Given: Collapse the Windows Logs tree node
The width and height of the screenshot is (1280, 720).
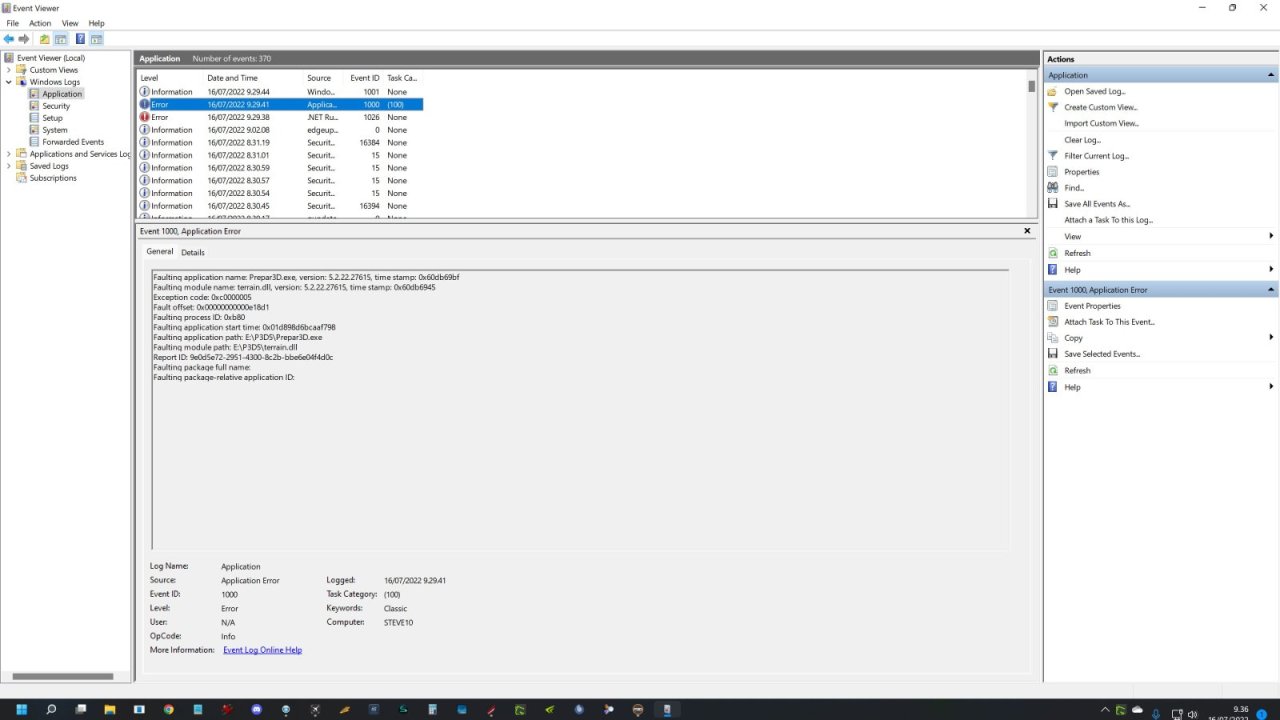Looking at the screenshot, I should point(9,82).
